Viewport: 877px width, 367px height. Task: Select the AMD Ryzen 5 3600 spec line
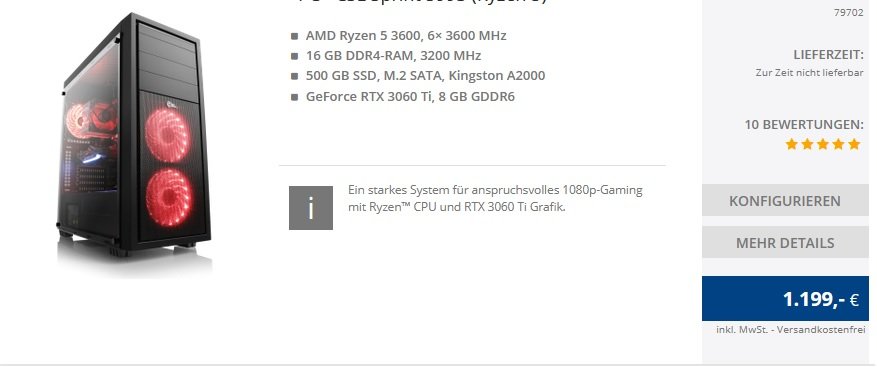point(406,36)
